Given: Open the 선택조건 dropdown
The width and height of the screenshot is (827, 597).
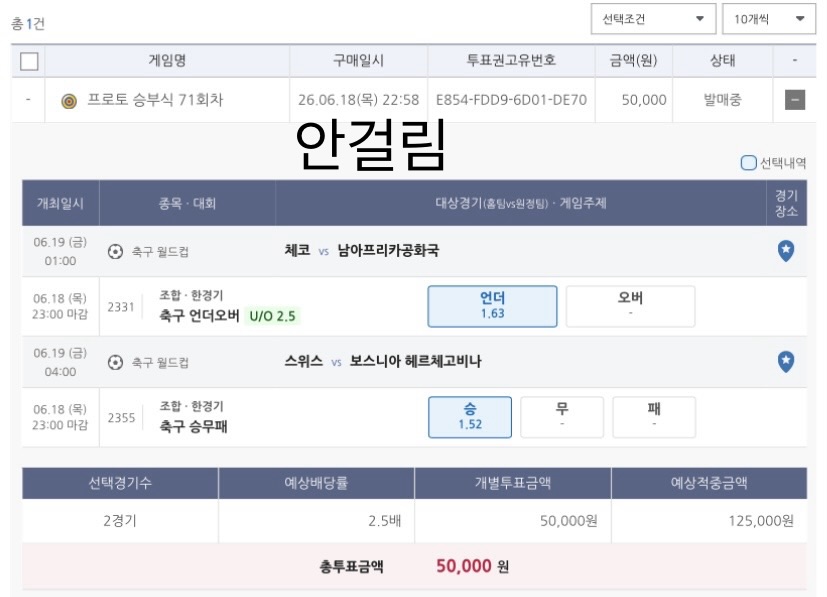Looking at the screenshot, I should click(653, 19).
